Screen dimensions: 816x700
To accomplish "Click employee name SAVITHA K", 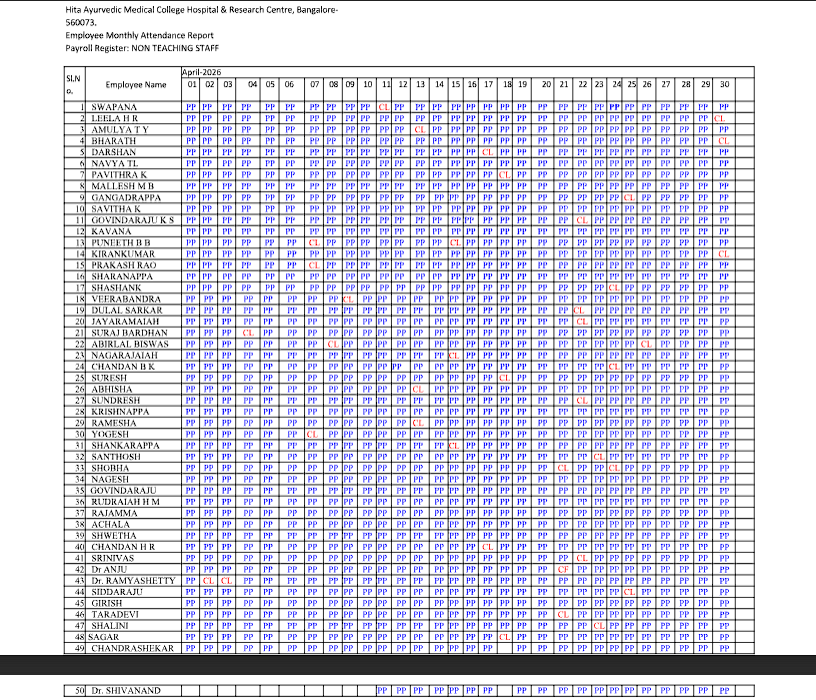I will 116,209.
